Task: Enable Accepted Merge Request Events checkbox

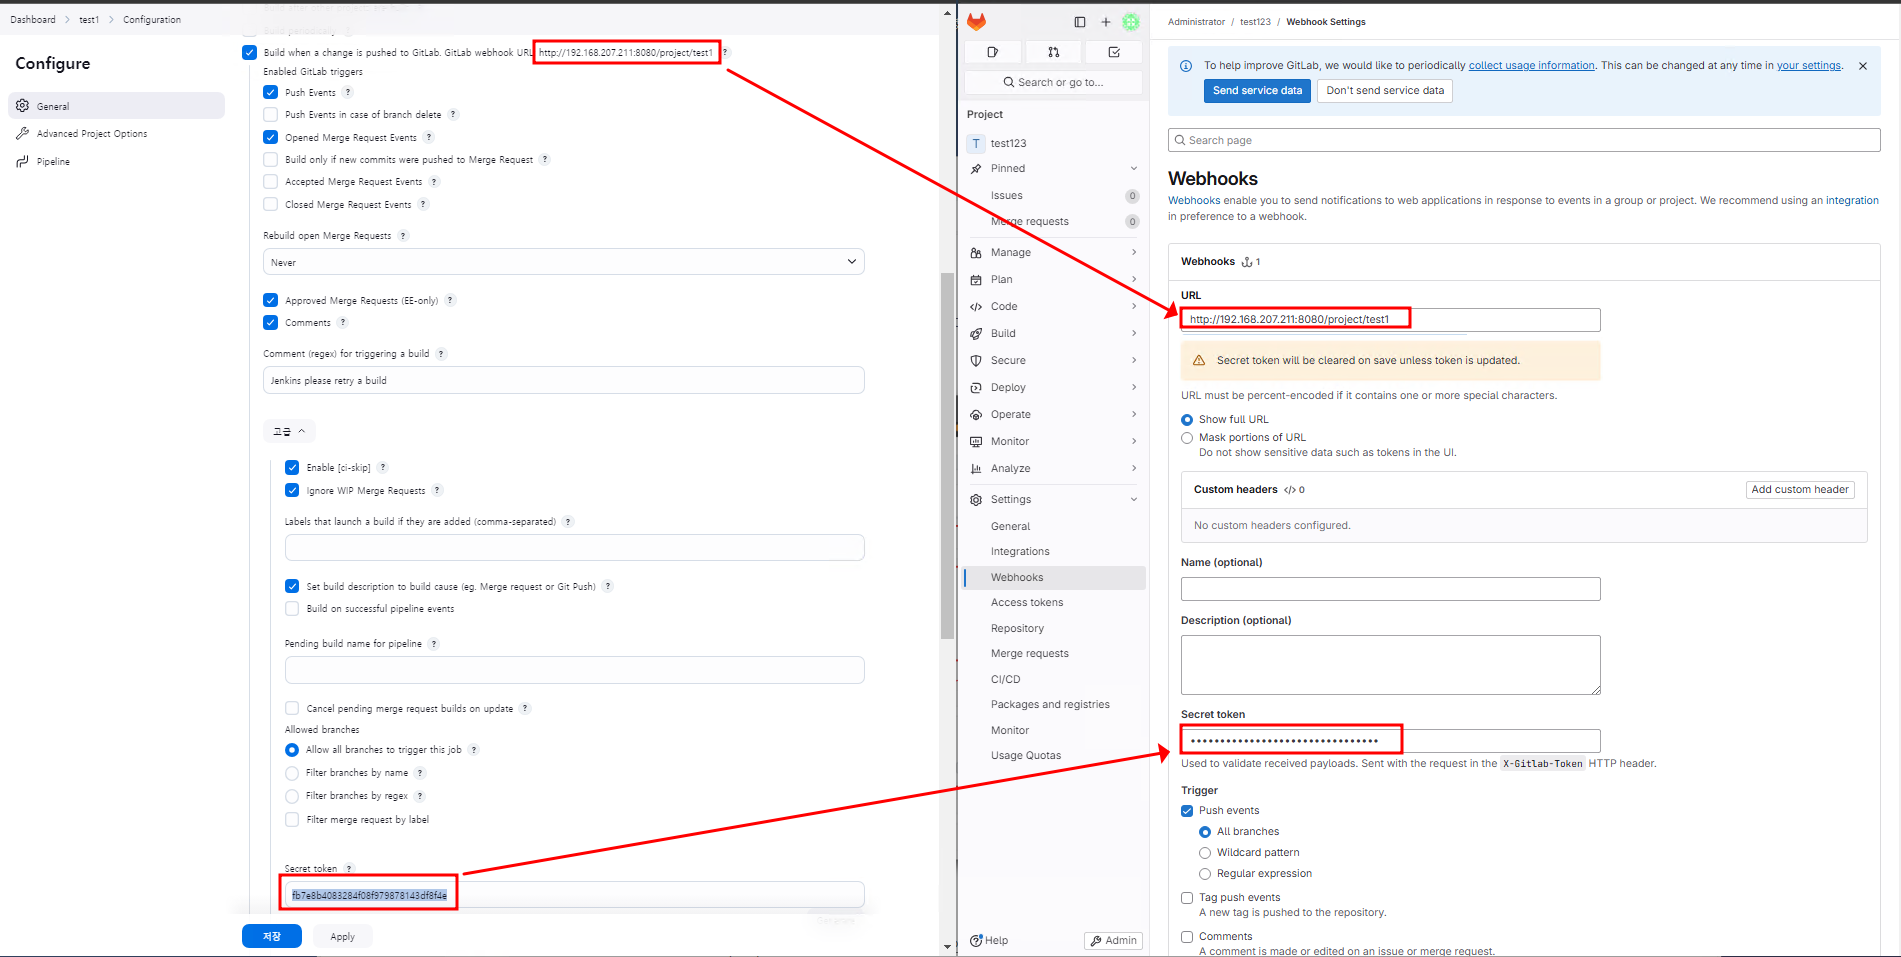Action: [270, 182]
